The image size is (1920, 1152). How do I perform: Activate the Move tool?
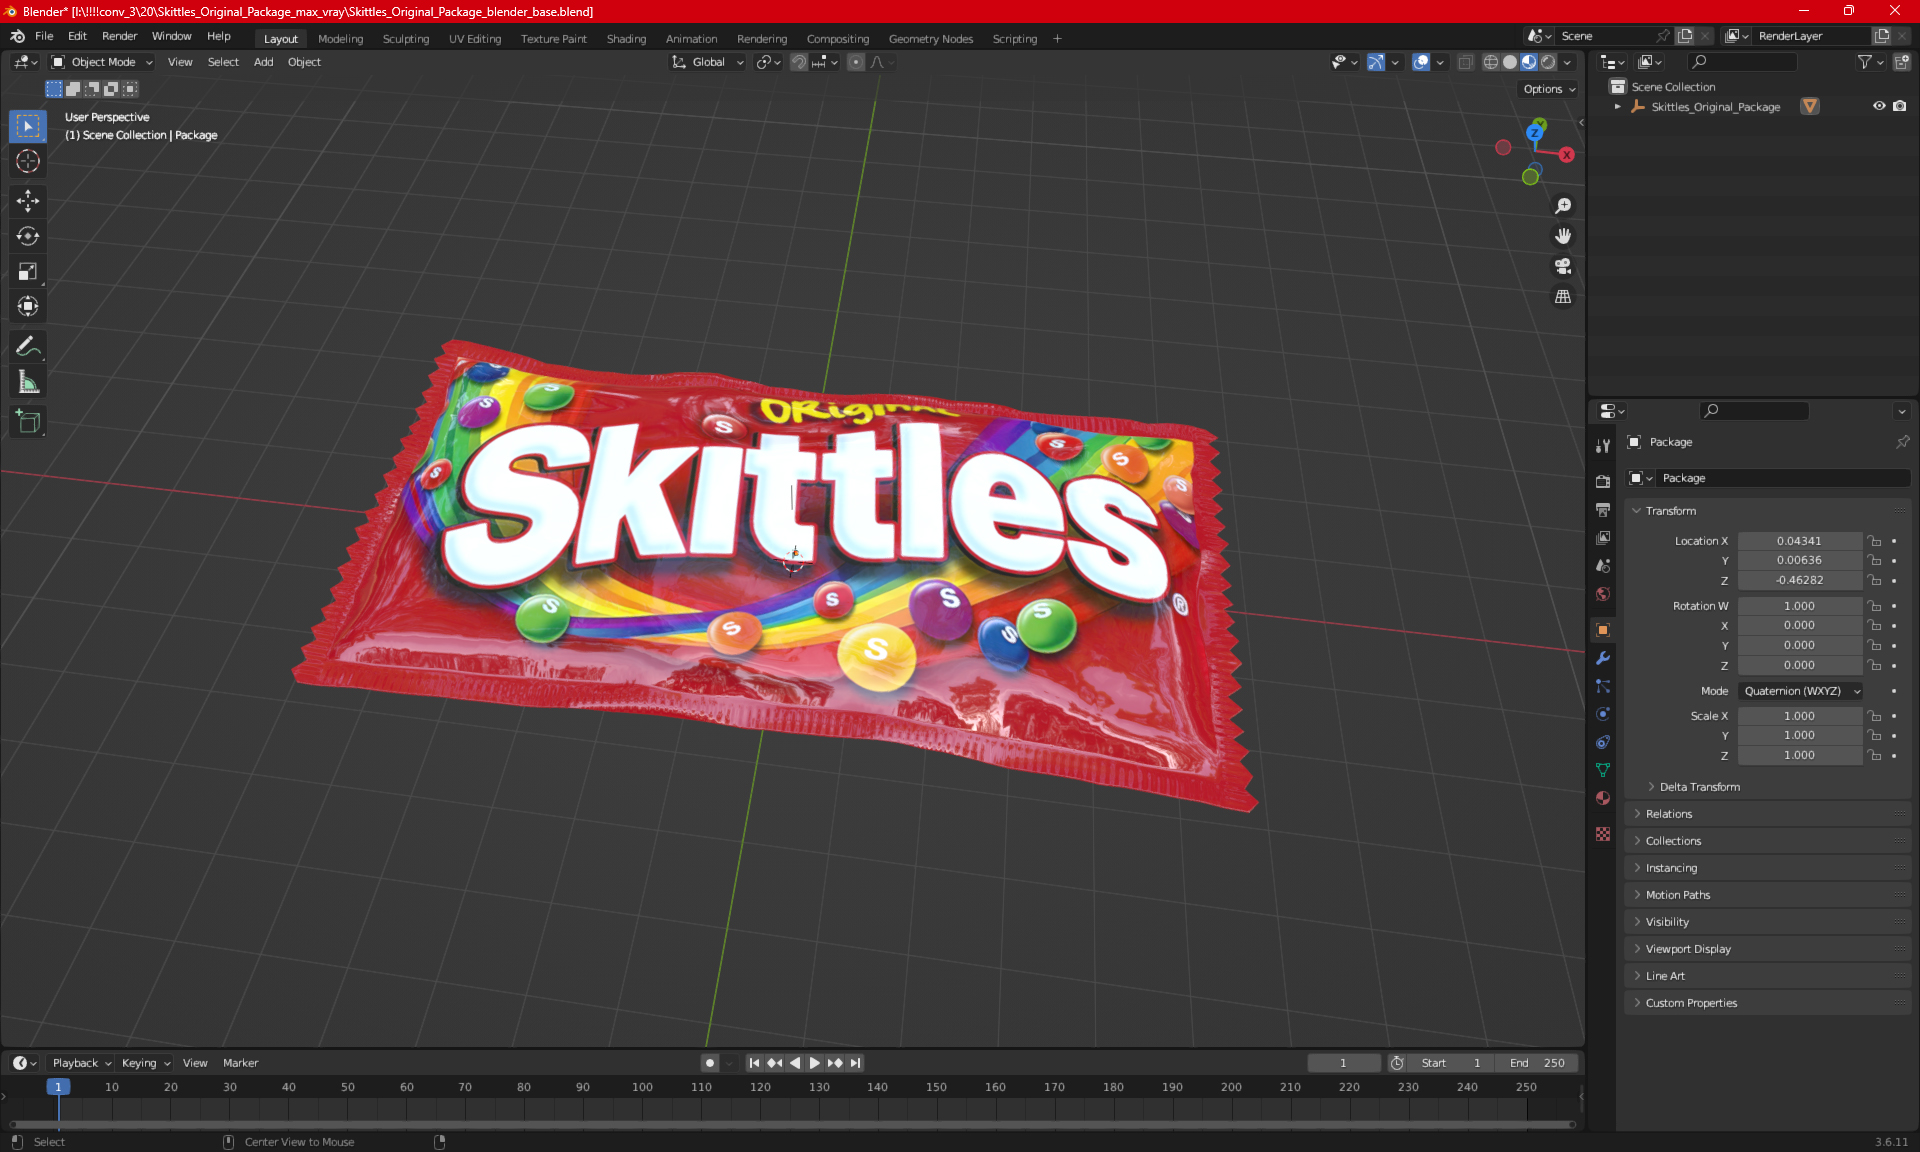[x=28, y=201]
